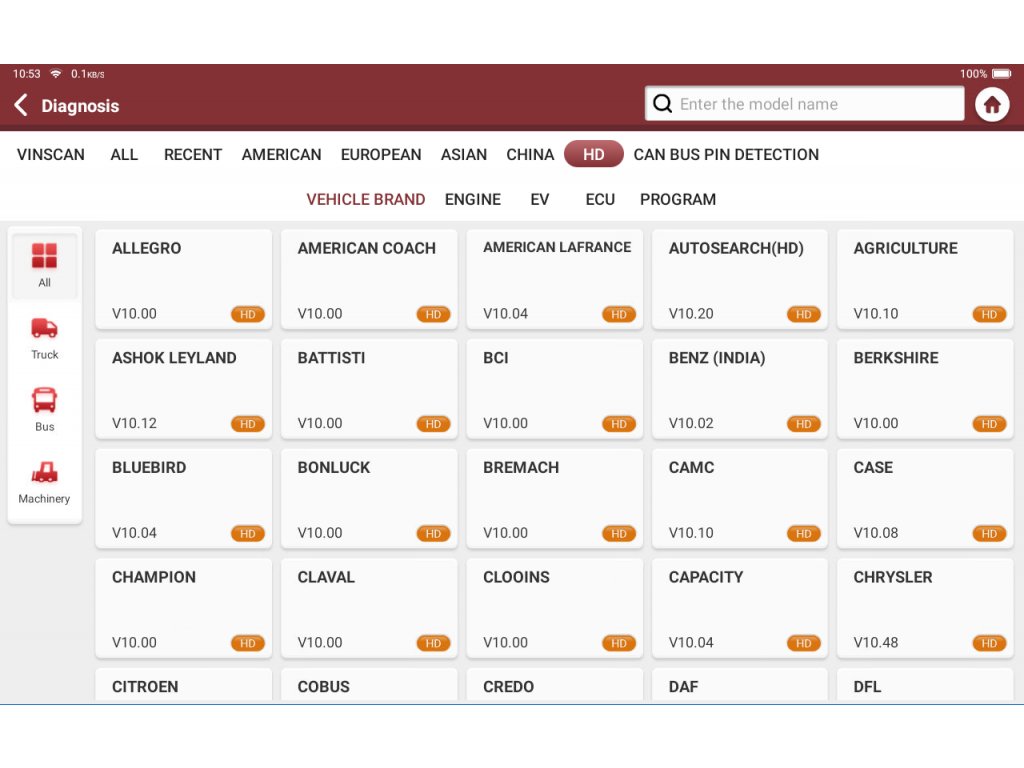
Task: Open the ALLEGRO brand card
Action: click(x=184, y=279)
